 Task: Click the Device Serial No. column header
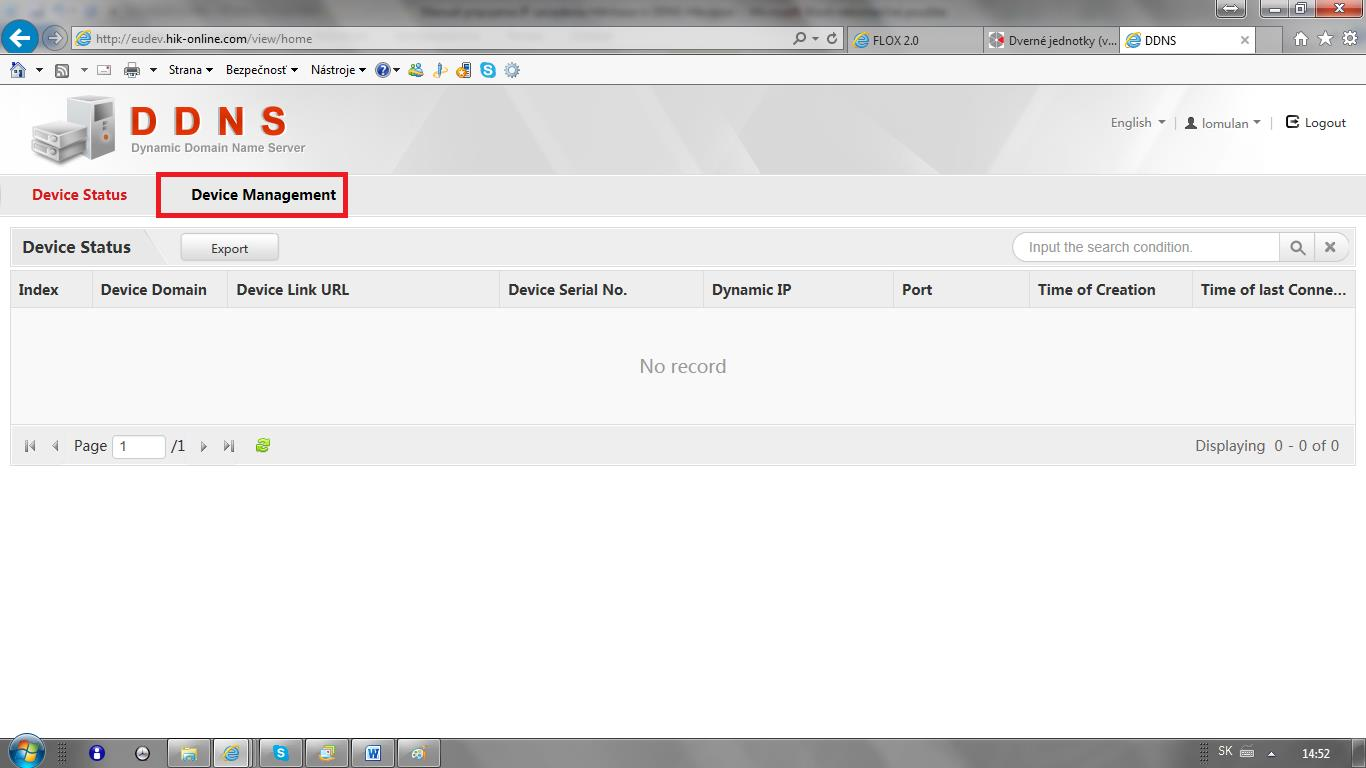(x=601, y=290)
